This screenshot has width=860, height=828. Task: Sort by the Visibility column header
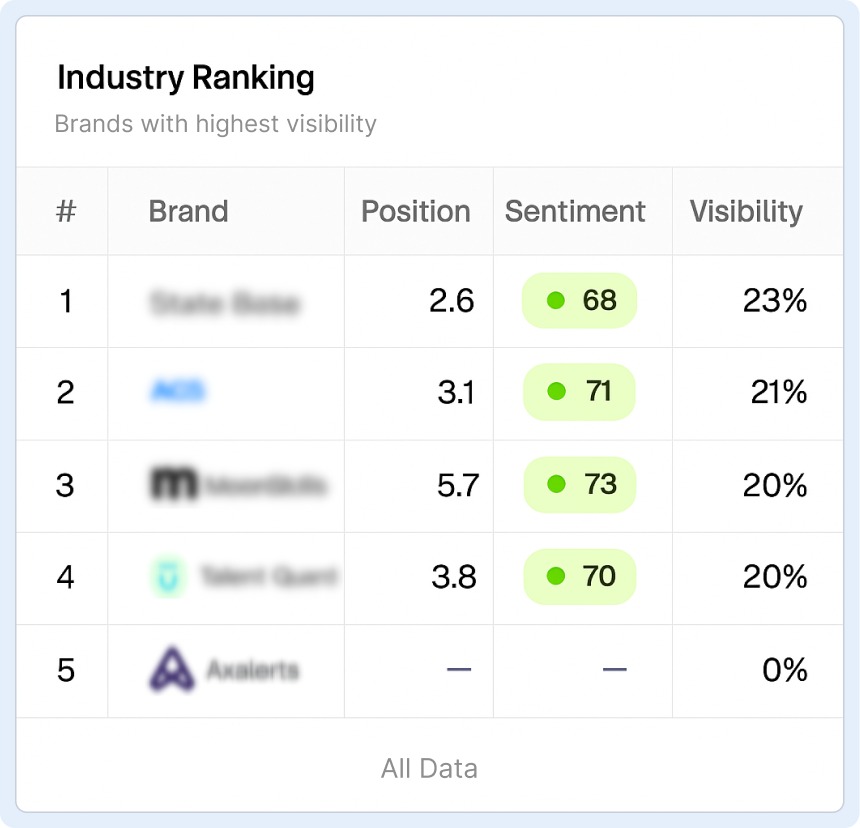coord(746,212)
